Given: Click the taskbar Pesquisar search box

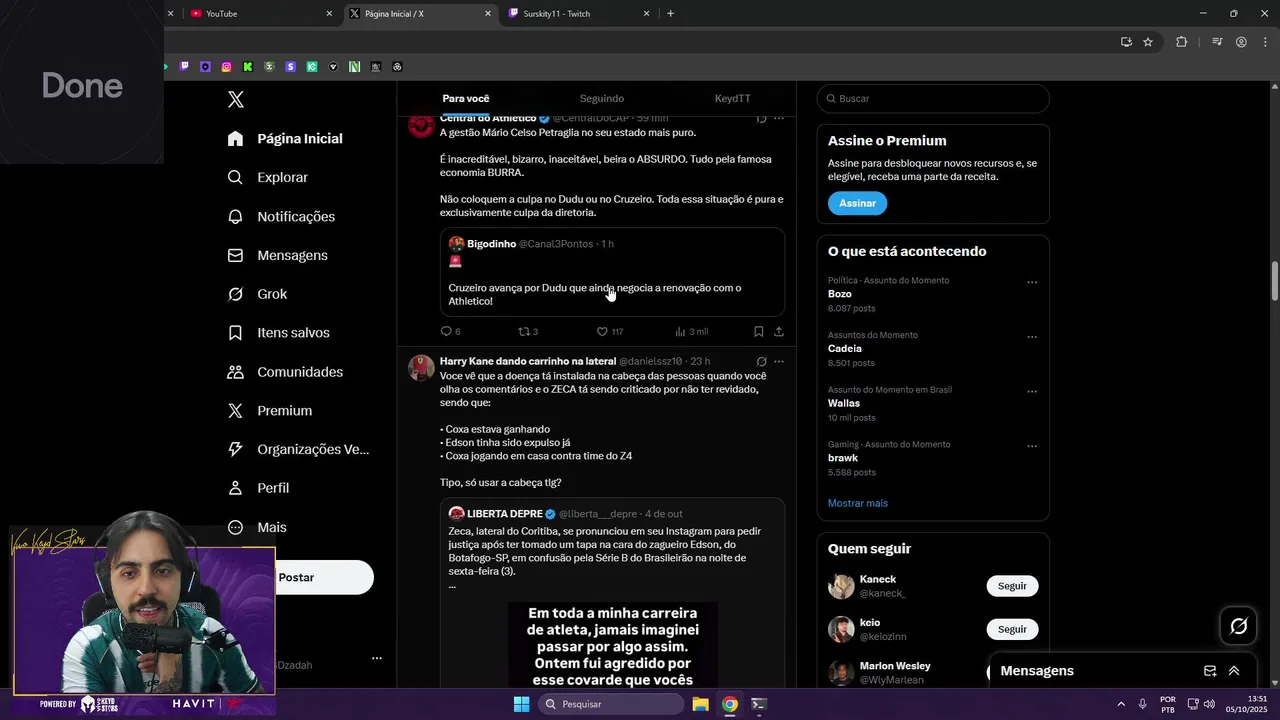Looking at the screenshot, I should (x=612, y=704).
